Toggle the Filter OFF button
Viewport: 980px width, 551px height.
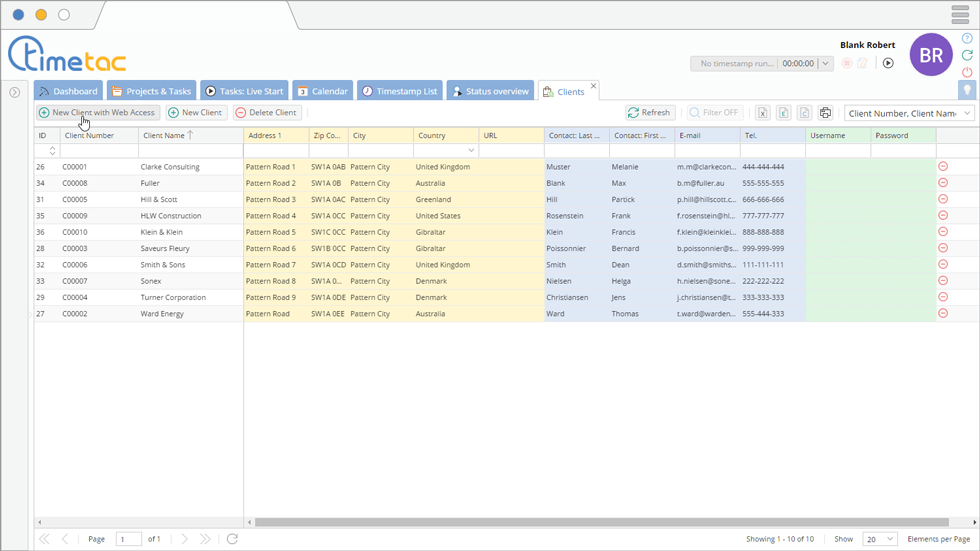[x=714, y=113]
